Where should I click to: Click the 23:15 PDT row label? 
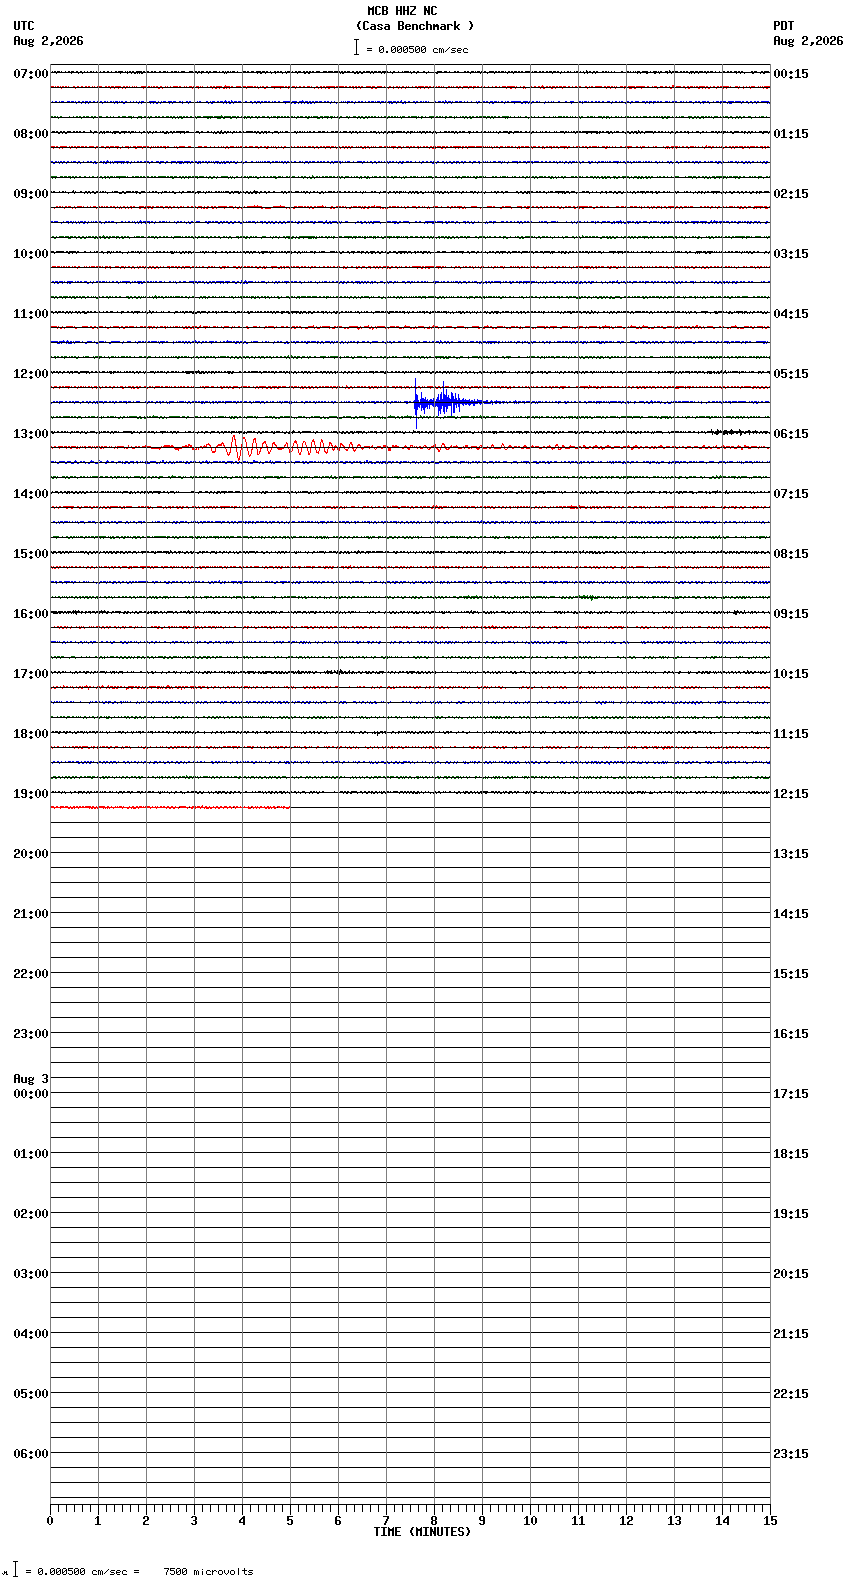pyautogui.click(x=791, y=1454)
